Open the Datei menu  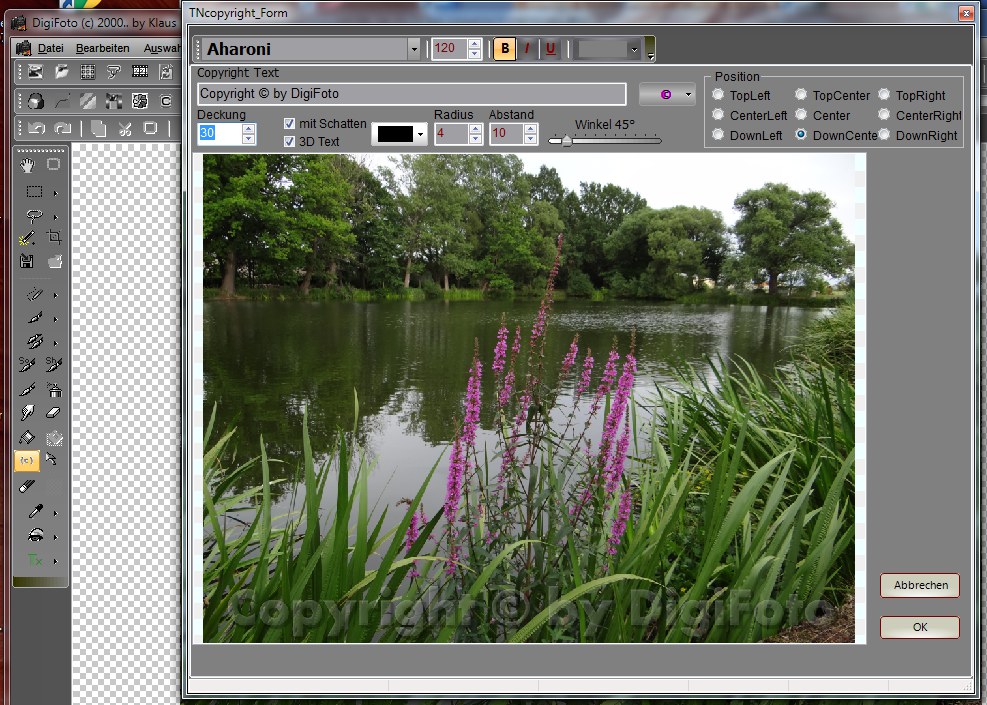click(49, 48)
